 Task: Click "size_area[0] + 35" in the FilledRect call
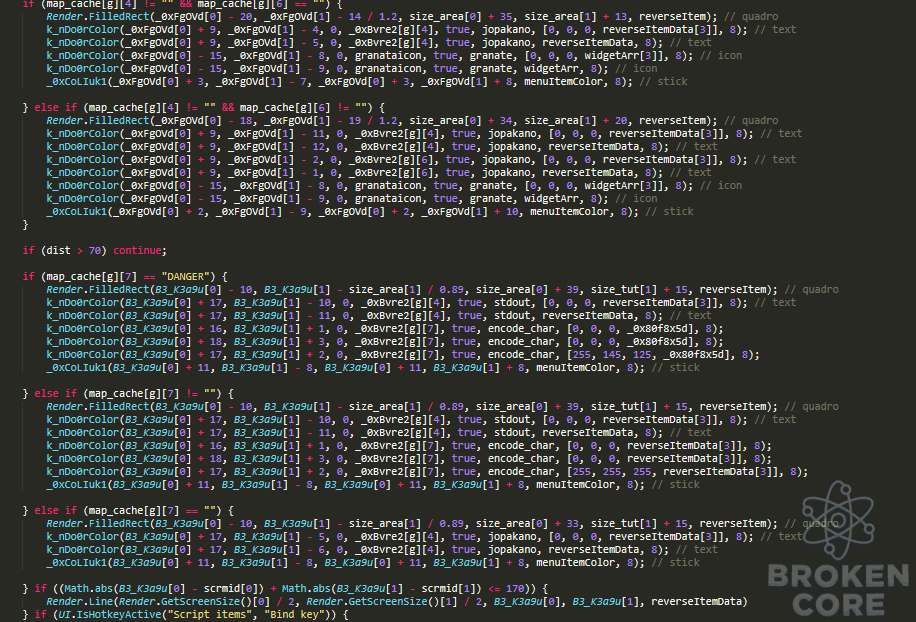[x=460, y=16]
